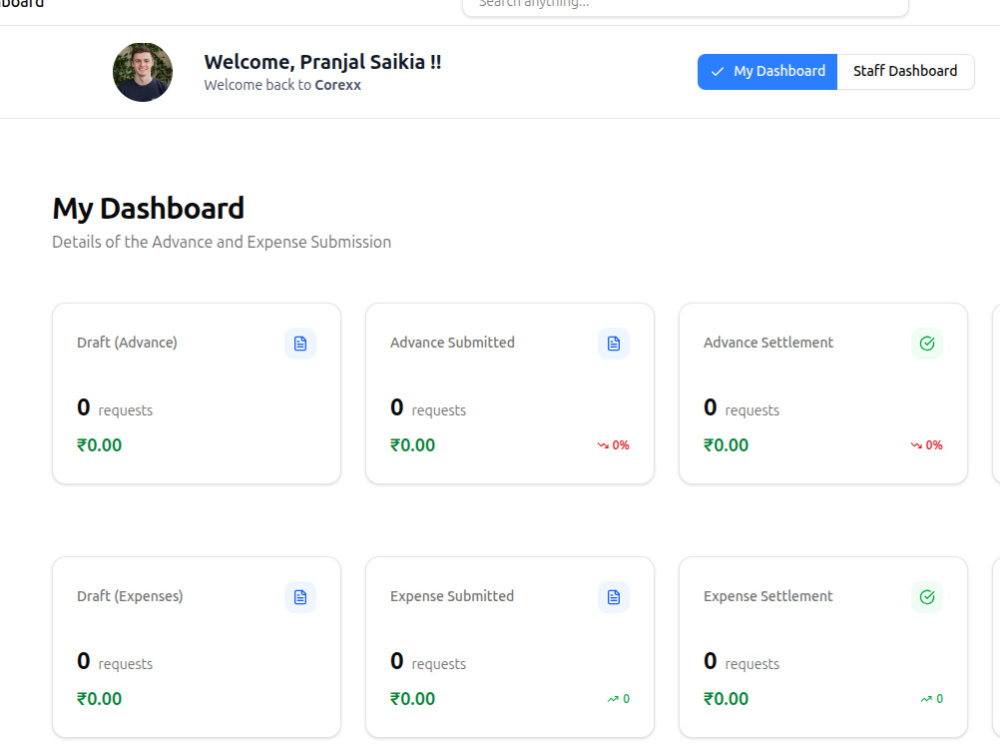Click the Advance Settlement checkmark icon
1000x750 pixels.
click(x=927, y=344)
